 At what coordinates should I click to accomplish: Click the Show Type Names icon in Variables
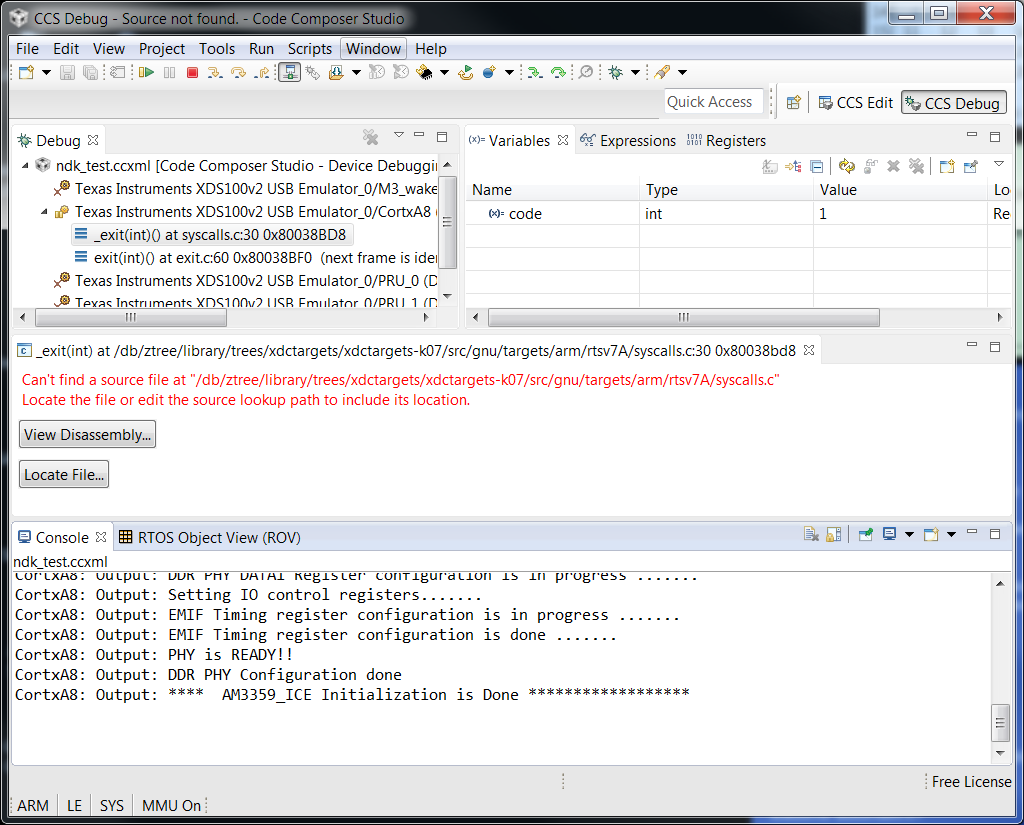(770, 167)
